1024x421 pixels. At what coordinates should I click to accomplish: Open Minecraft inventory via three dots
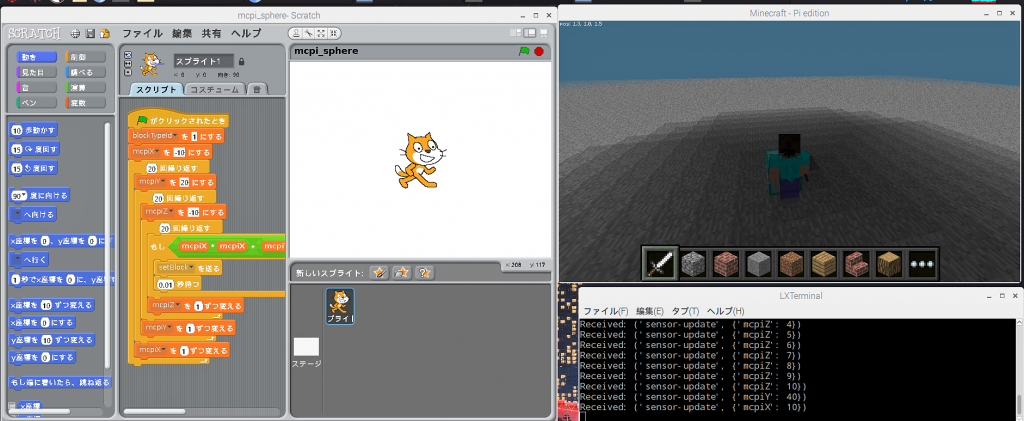922,264
